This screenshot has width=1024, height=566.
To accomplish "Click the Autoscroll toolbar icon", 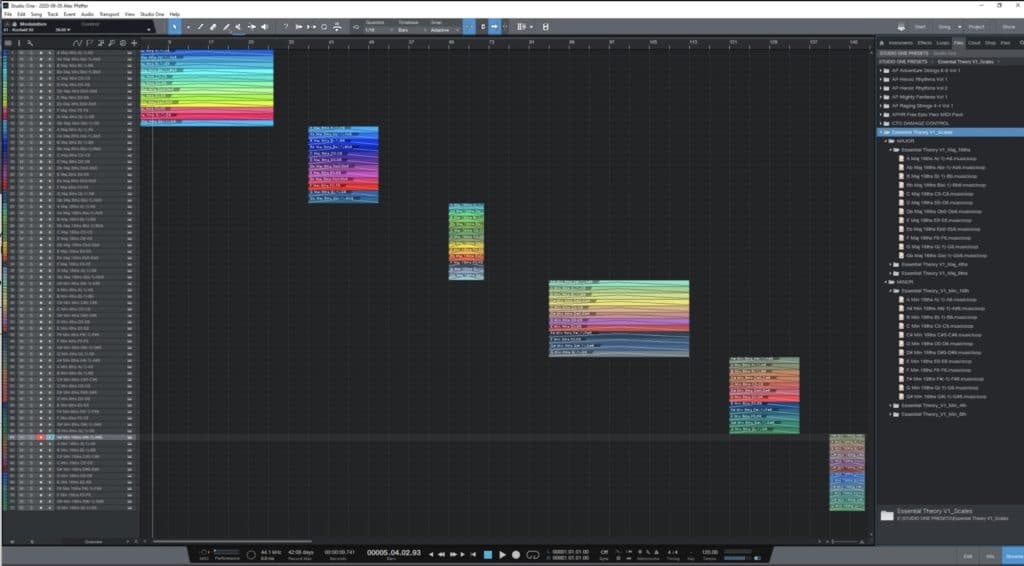I will pos(494,27).
